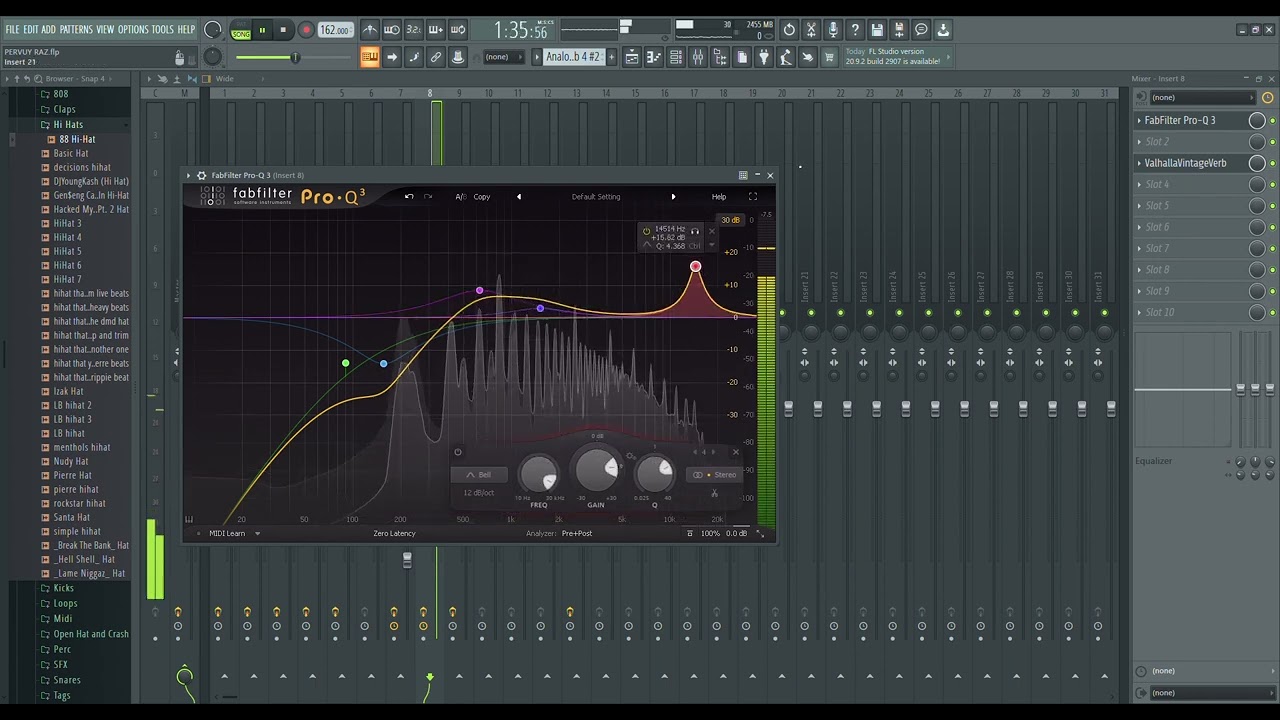Image resolution: width=1280 pixels, height=720 pixels.
Task: Click the save project floppy icon
Action: (877, 30)
